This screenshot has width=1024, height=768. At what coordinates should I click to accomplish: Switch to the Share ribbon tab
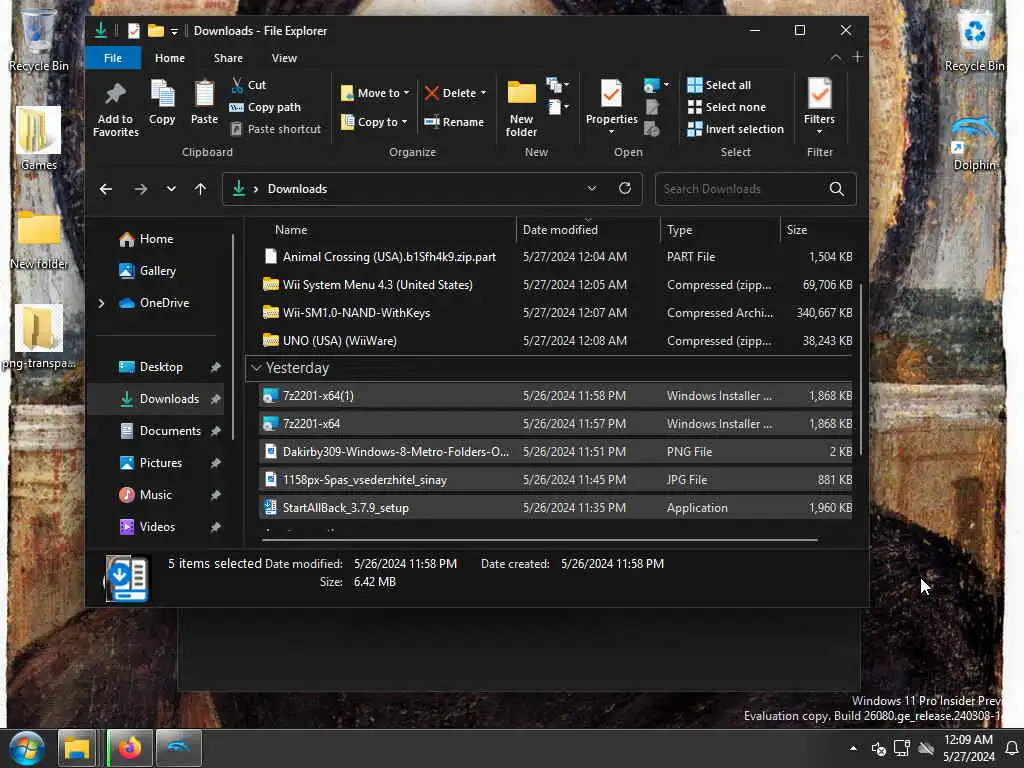(228, 58)
